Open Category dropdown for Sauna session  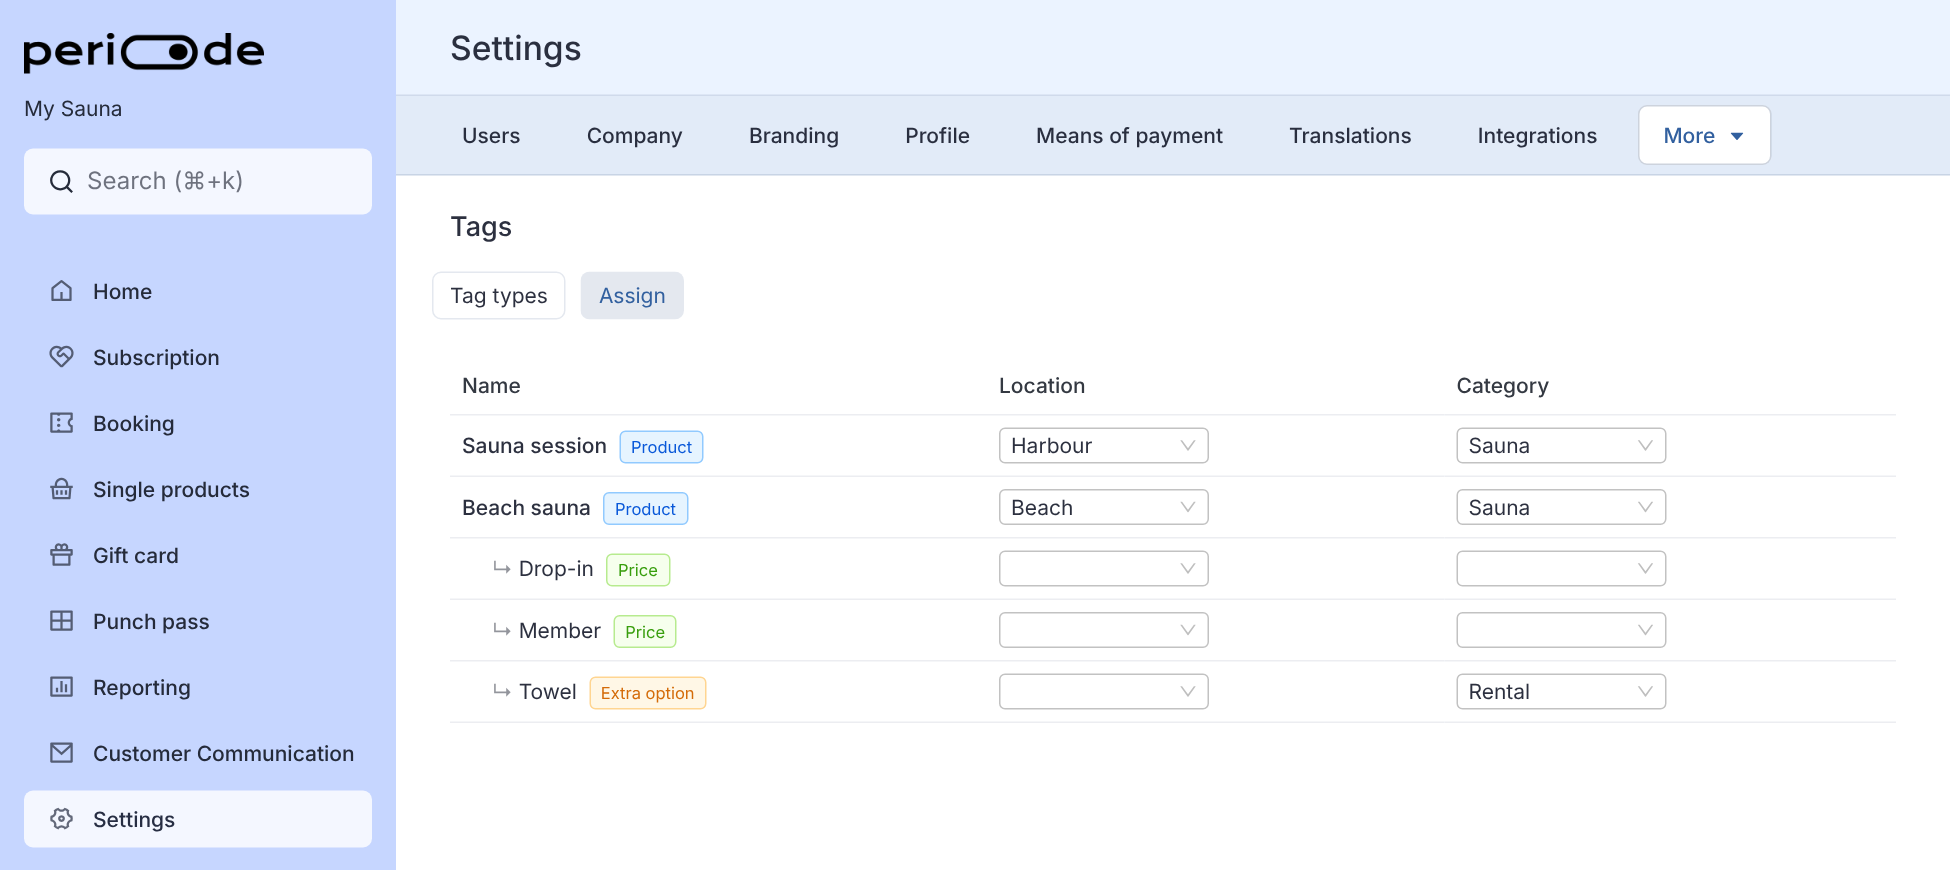(x=1561, y=446)
